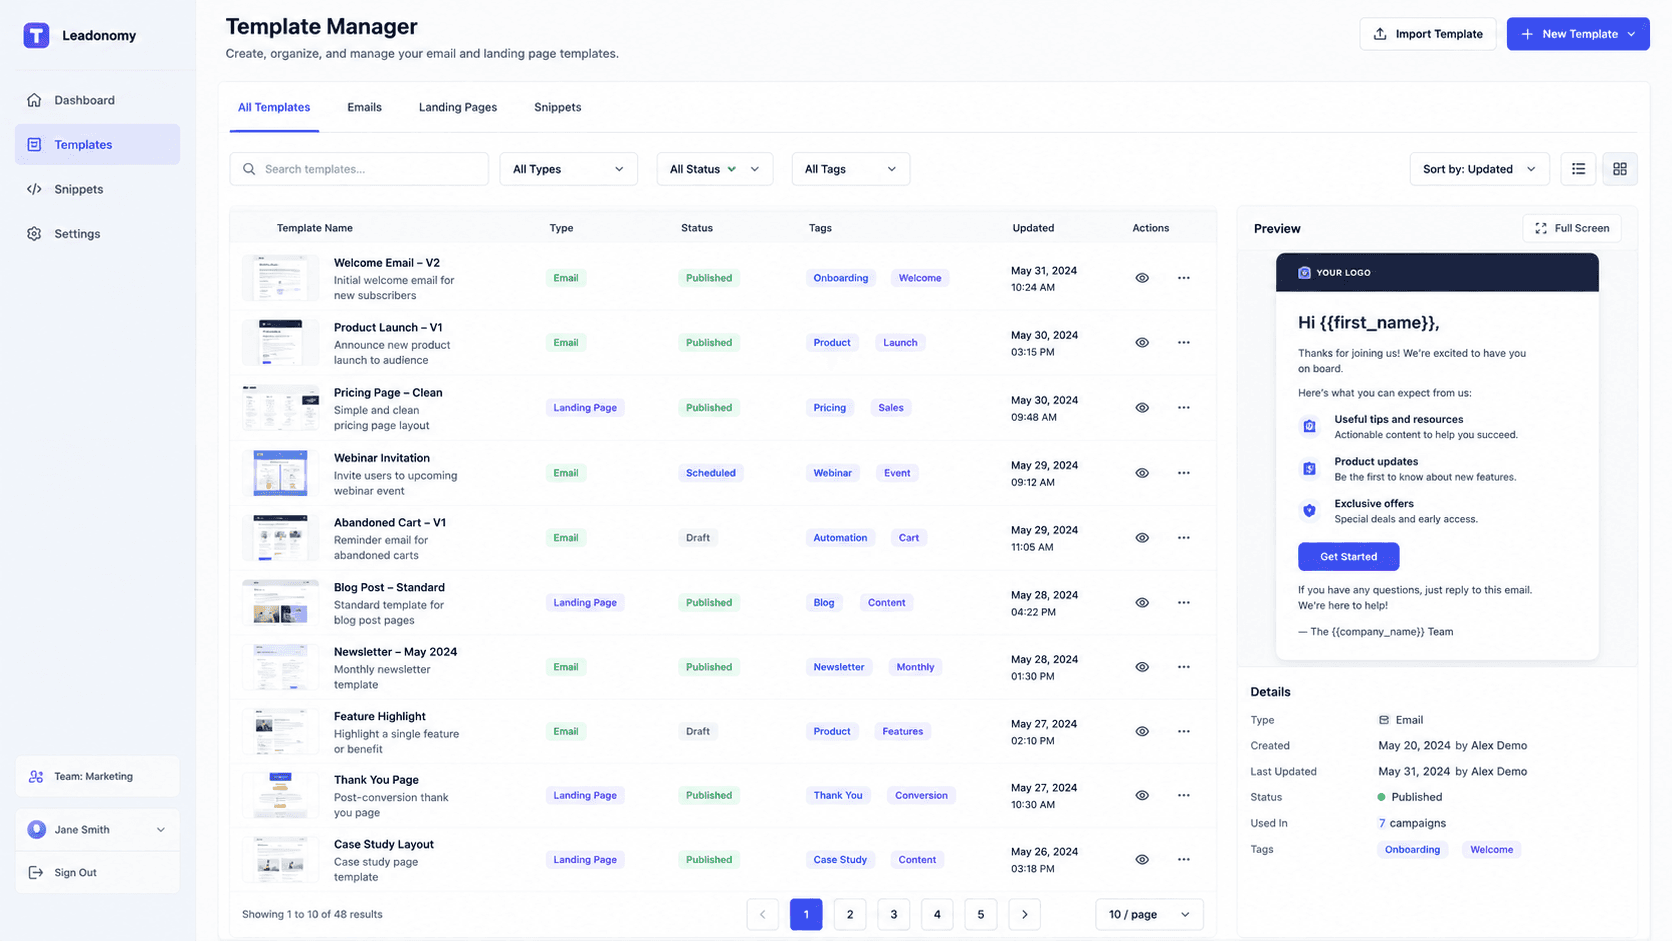Open the 7 campaigns link
The image size is (1672, 941).
(x=1412, y=823)
